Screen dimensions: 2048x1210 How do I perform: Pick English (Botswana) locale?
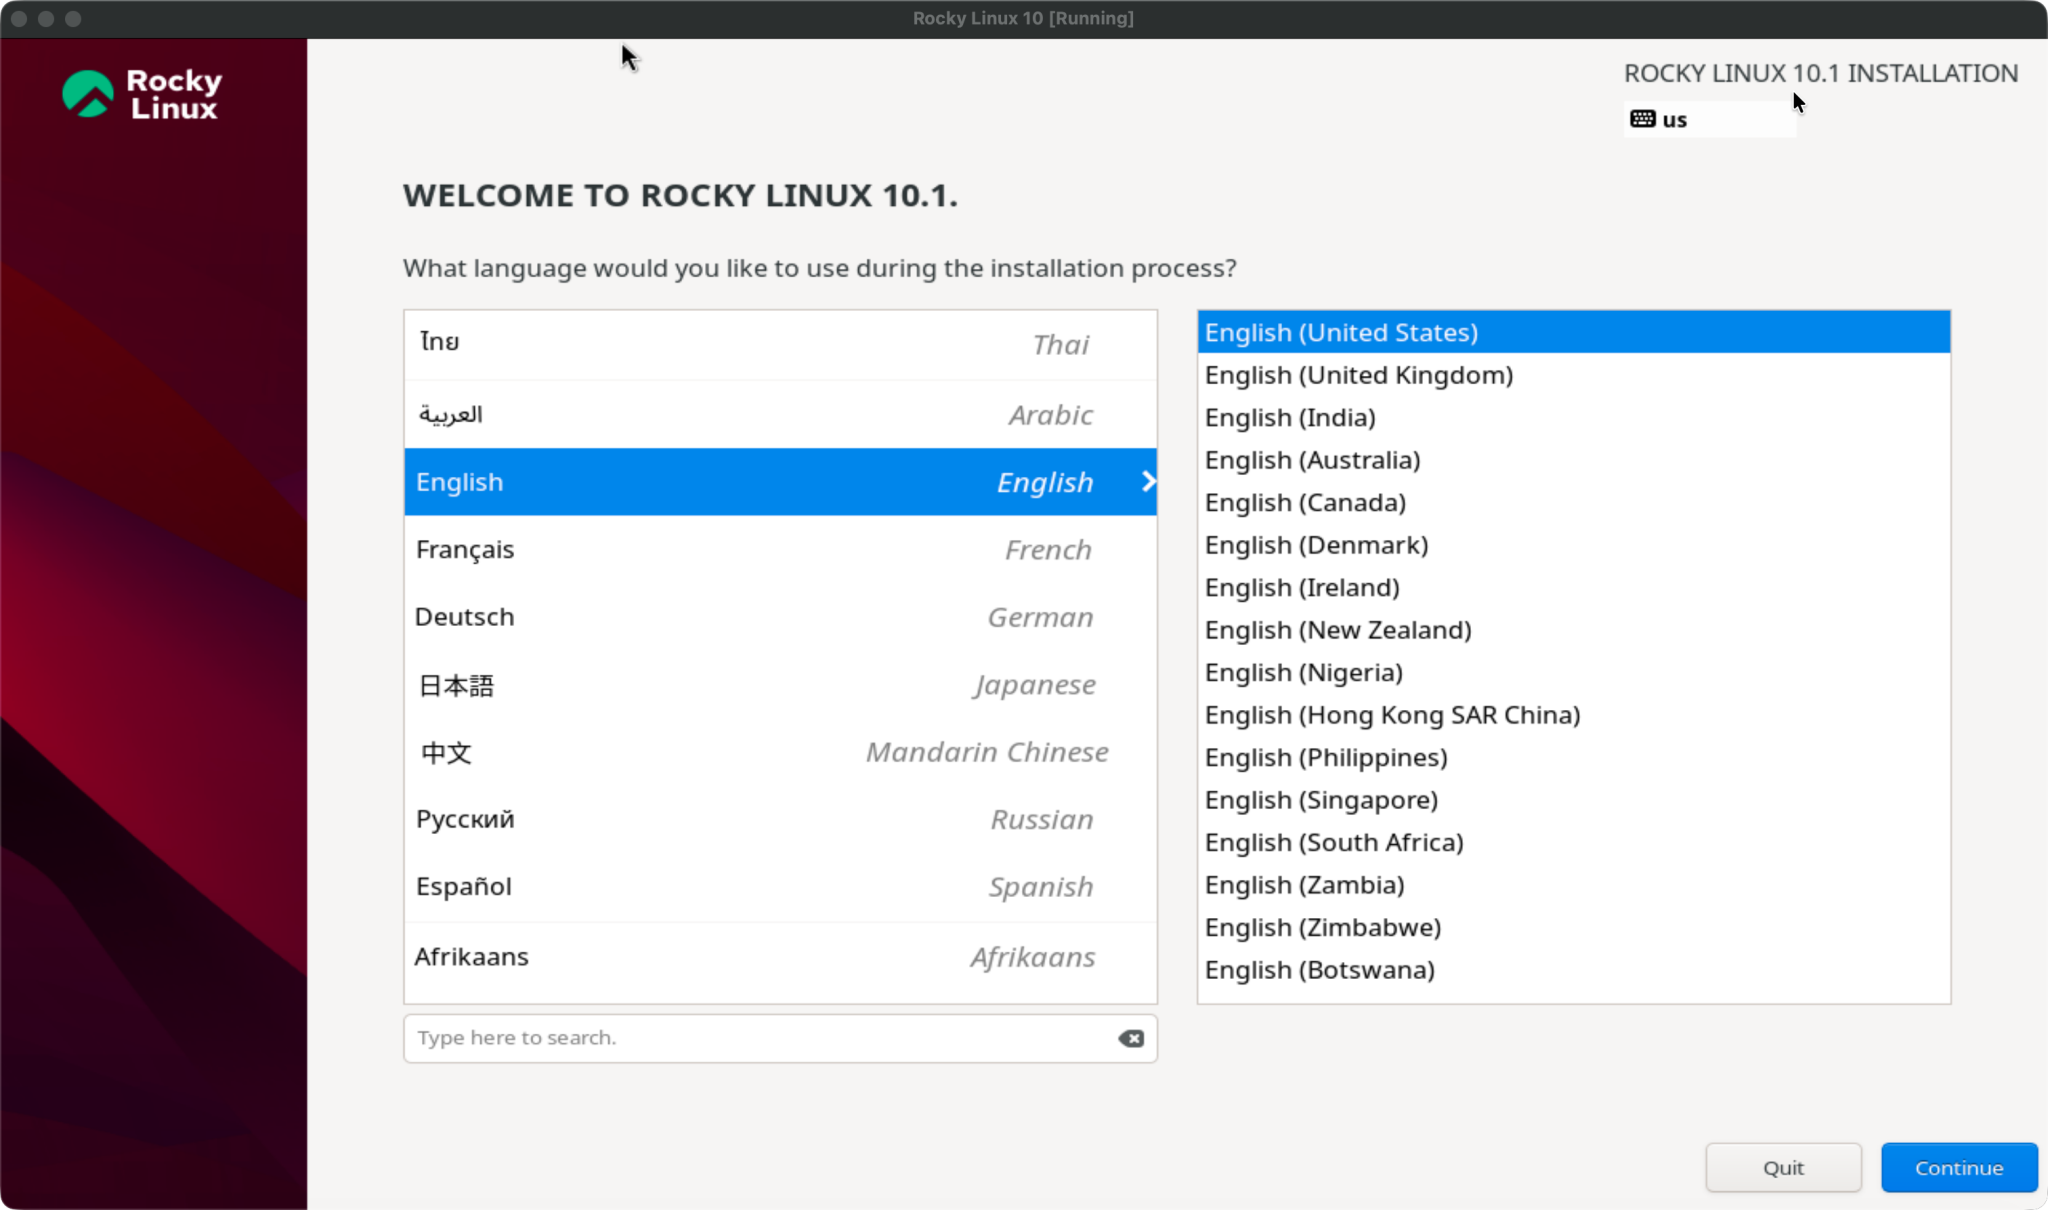(1574, 970)
